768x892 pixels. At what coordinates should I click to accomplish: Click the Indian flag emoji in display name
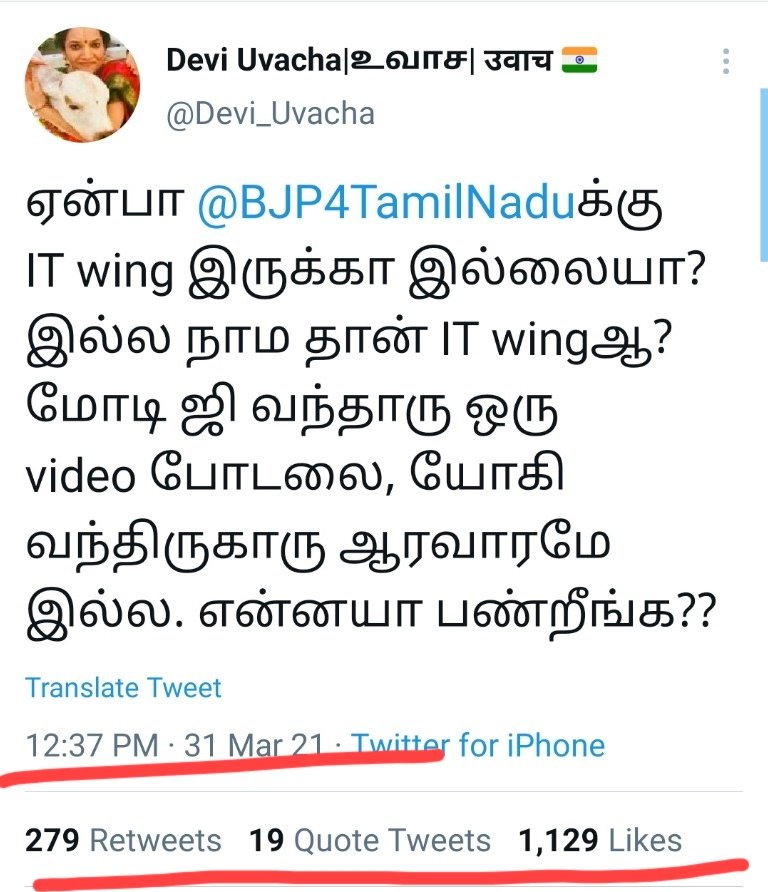[x=579, y=60]
